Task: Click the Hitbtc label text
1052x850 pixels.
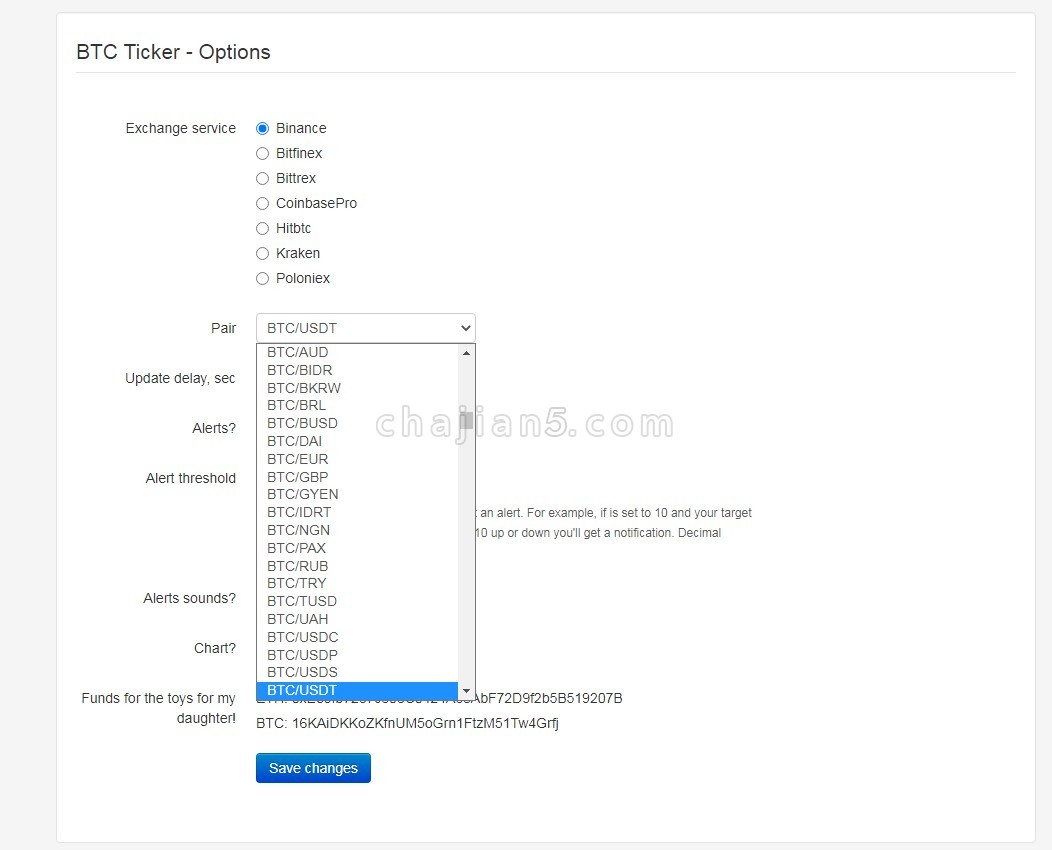Action: 293,229
